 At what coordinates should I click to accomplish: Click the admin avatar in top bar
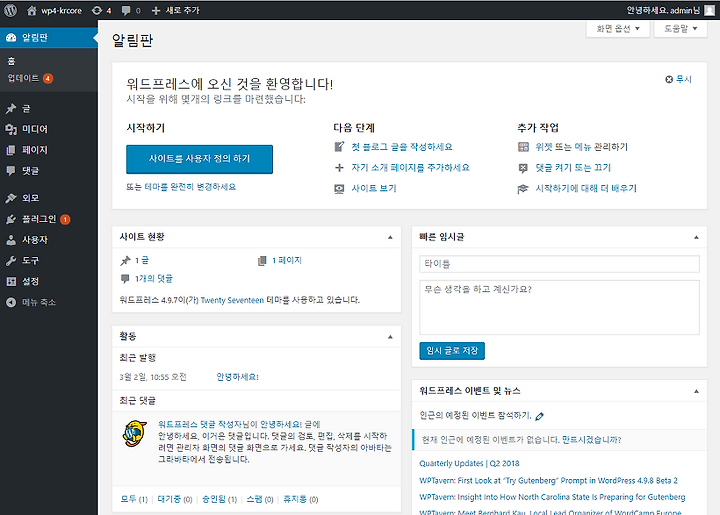[x=709, y=10]
